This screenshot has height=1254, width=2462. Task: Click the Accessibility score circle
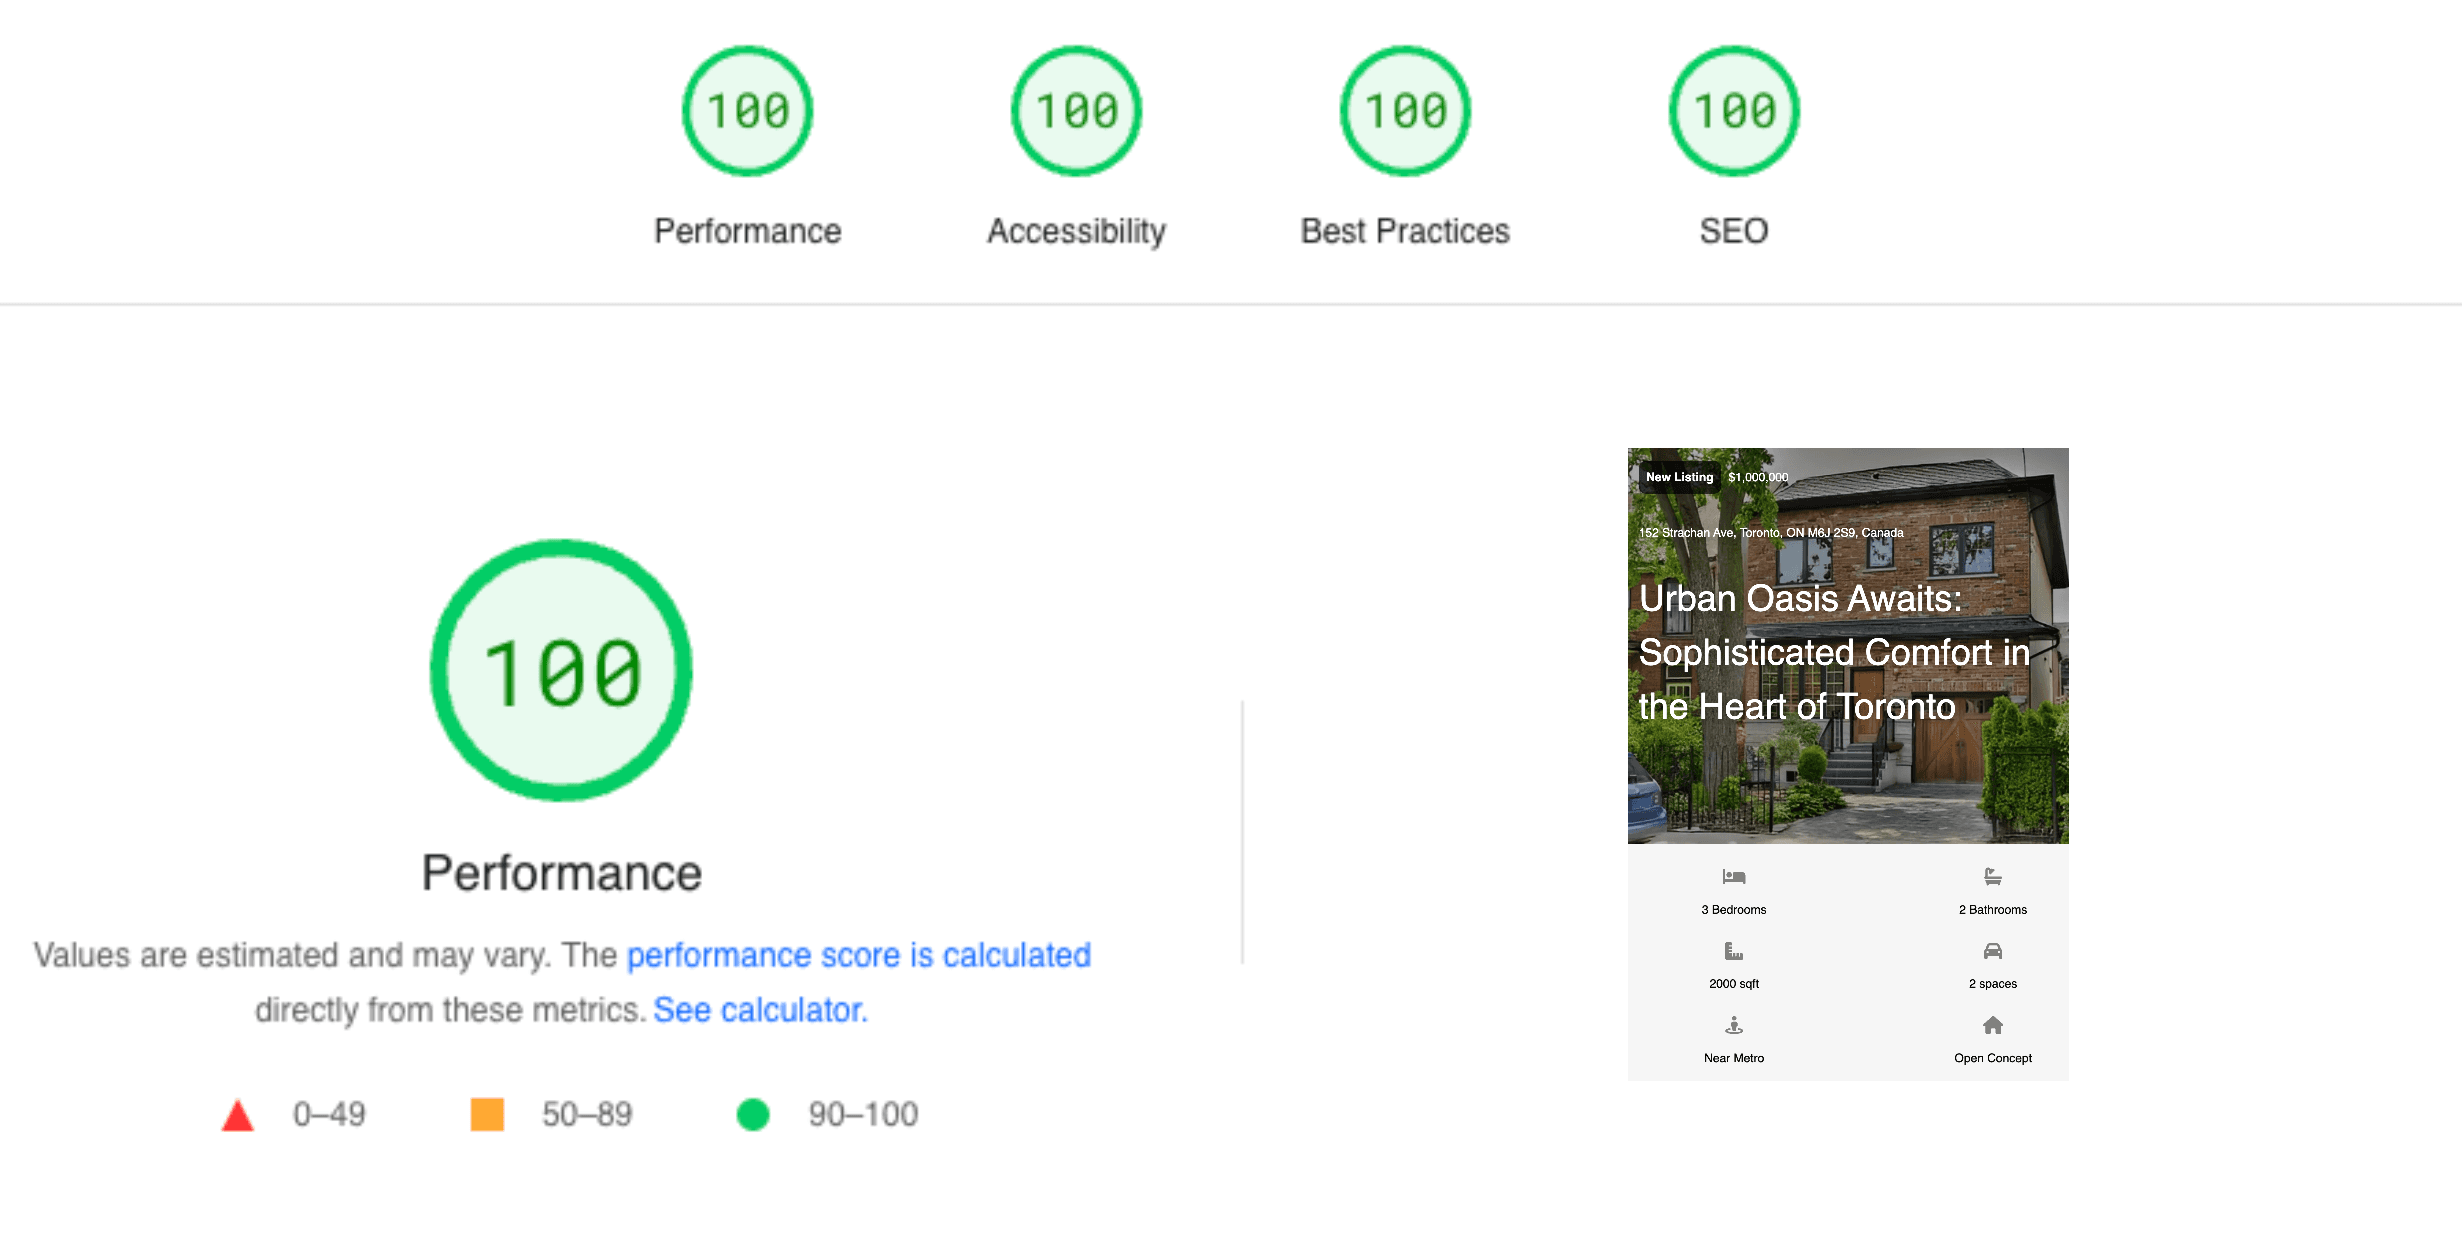(1075, 110)
